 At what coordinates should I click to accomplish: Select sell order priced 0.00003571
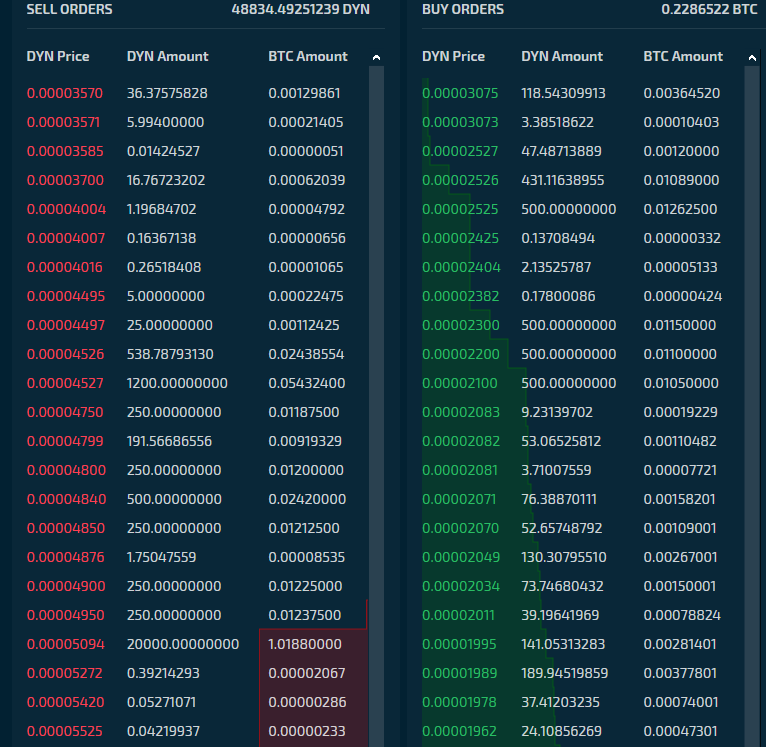tap(197, 122)
